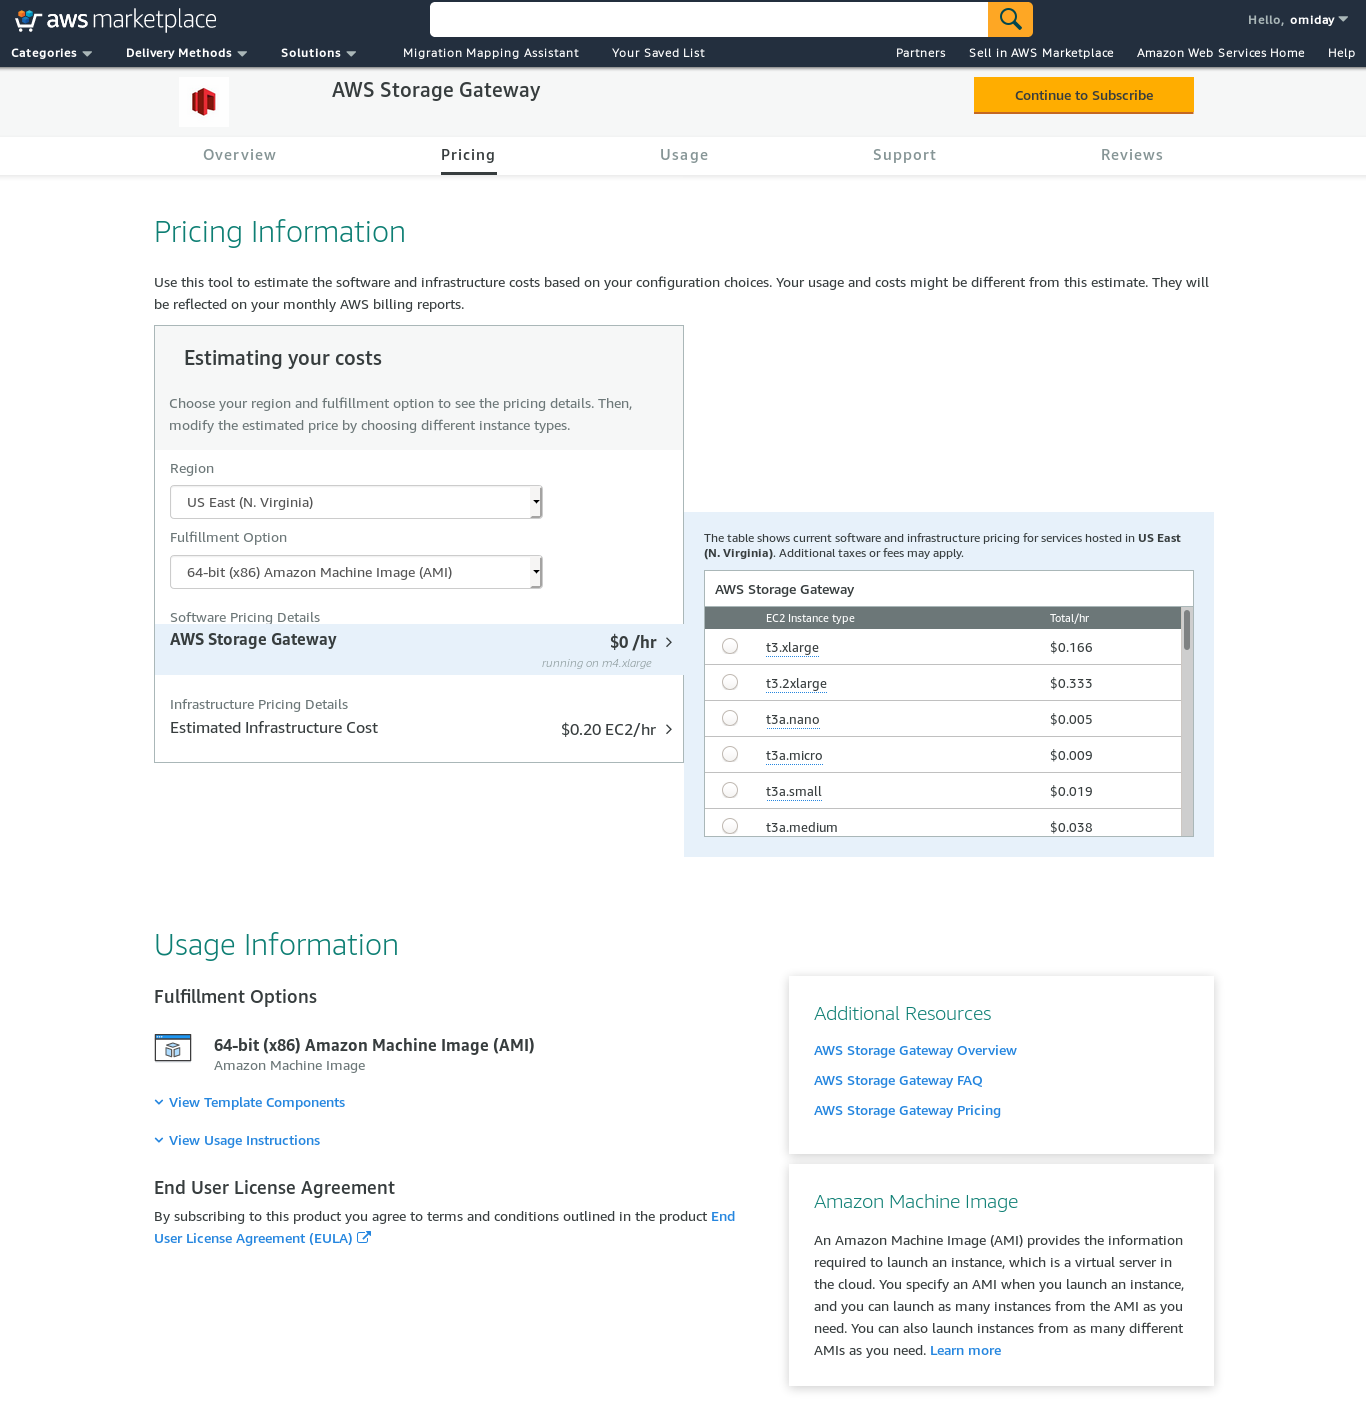Open Your Saved List
The height and width of the screenshot is (1413, 1366).
tap(658, 53)
